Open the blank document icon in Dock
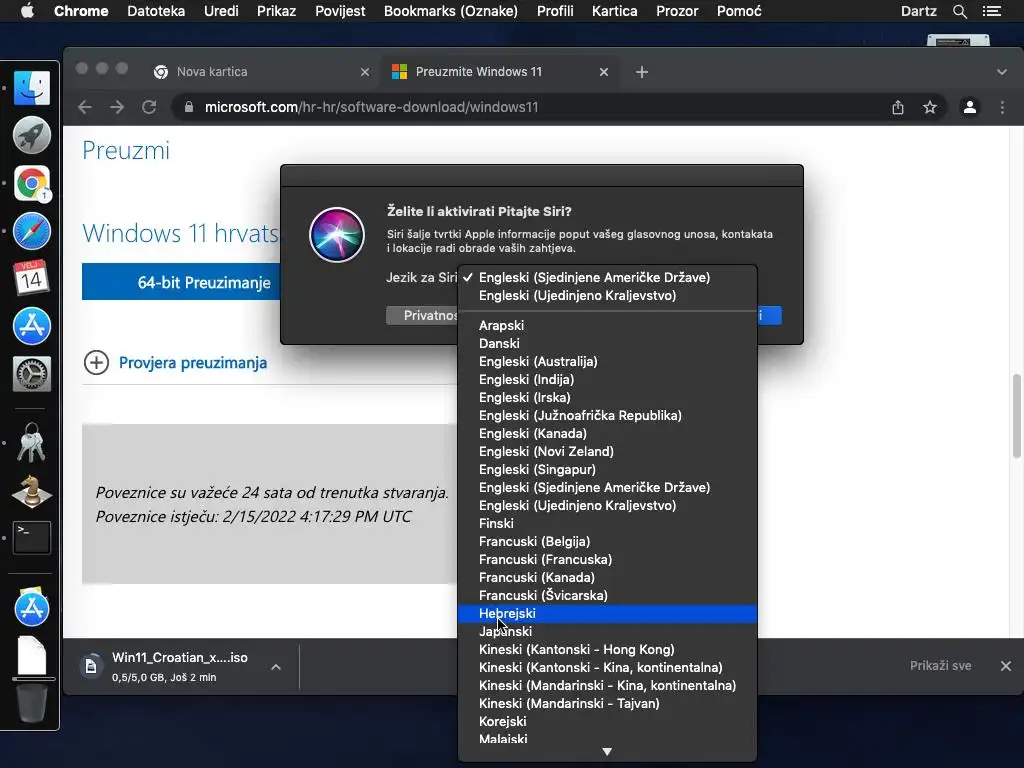Image resolution: width=1024 pixels, height=768 pixels. [31, 655]
